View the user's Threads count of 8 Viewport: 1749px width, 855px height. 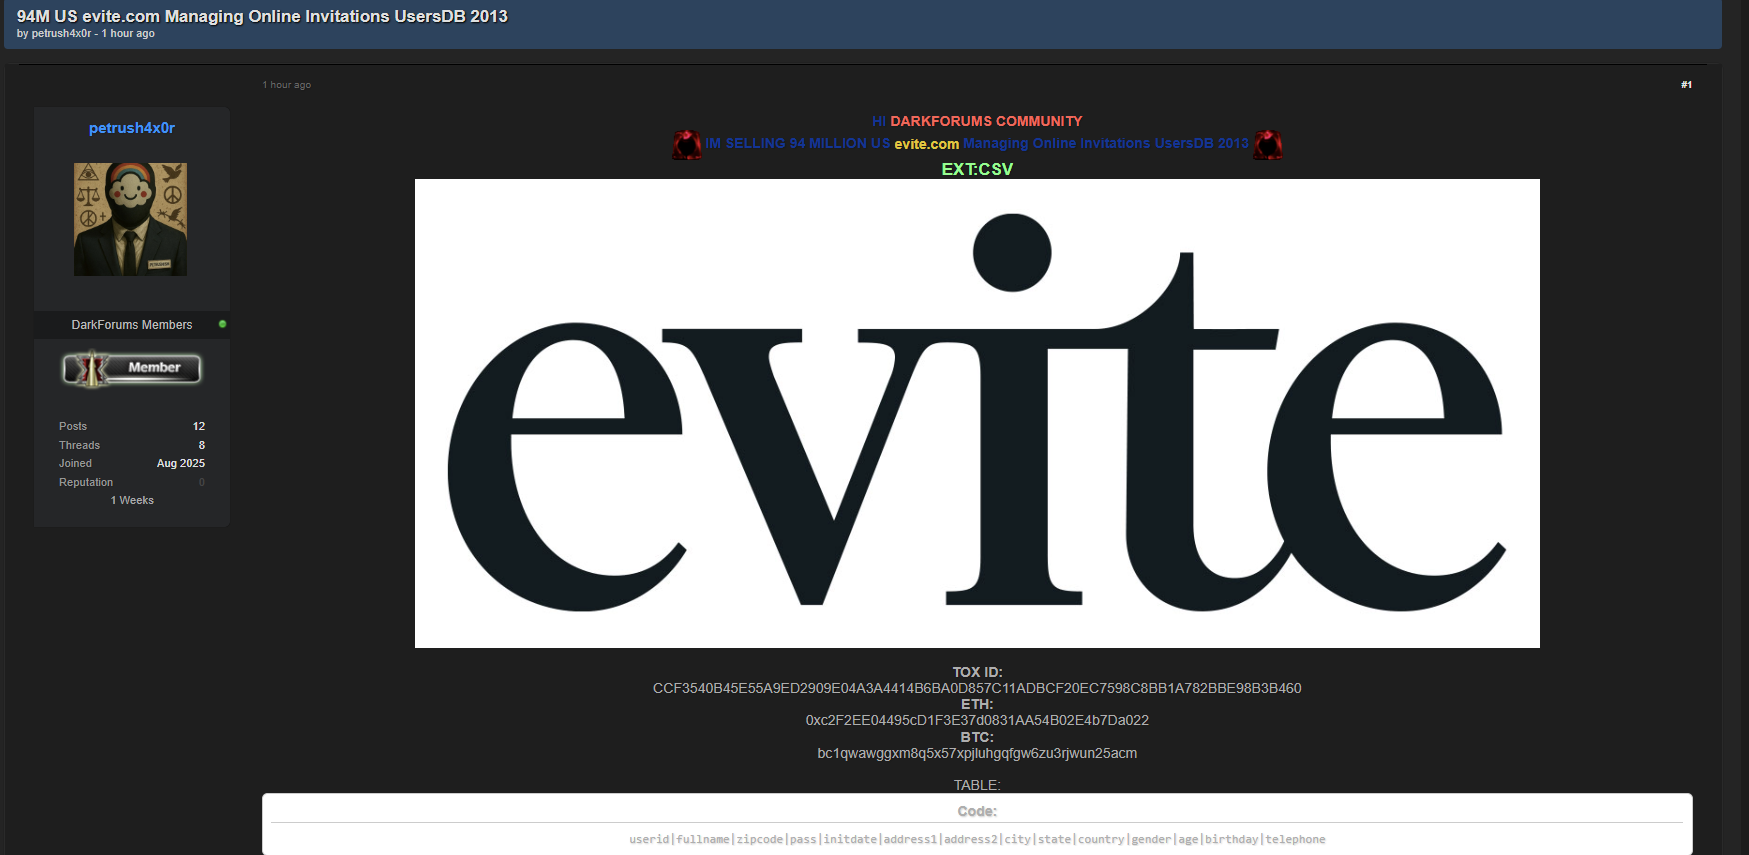click(x=201, y=445)
